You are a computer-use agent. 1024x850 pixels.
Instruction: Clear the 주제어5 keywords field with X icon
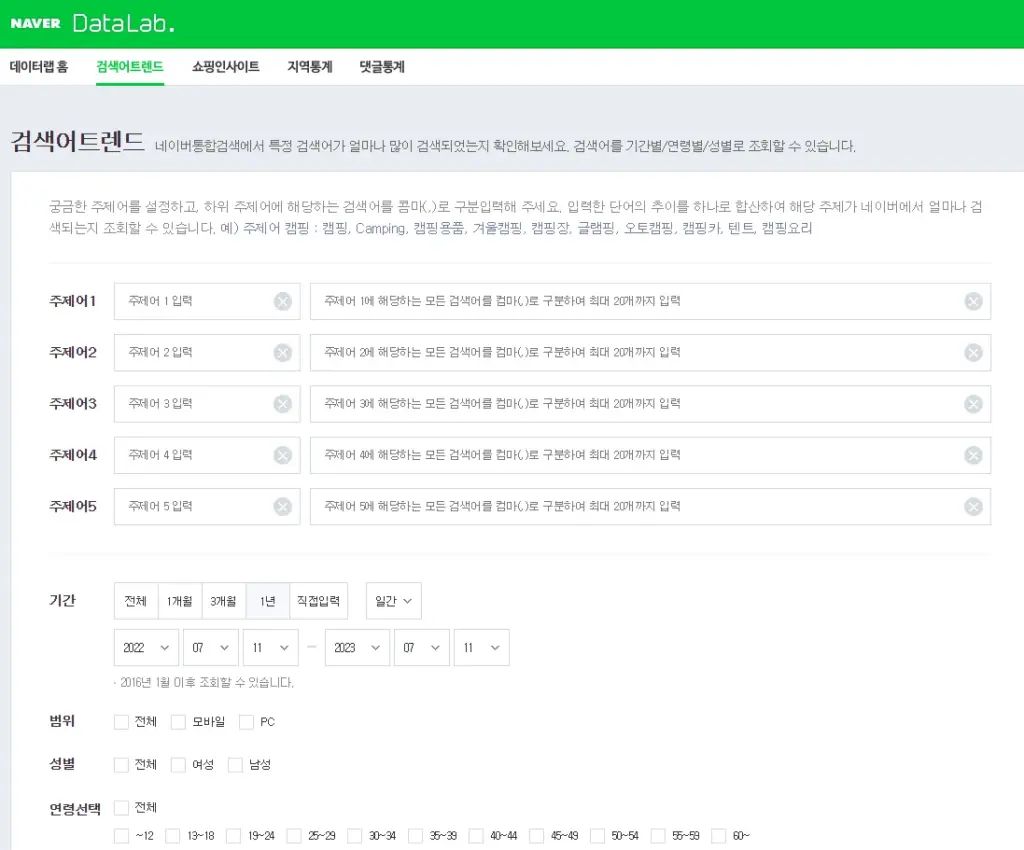point(973,507)
